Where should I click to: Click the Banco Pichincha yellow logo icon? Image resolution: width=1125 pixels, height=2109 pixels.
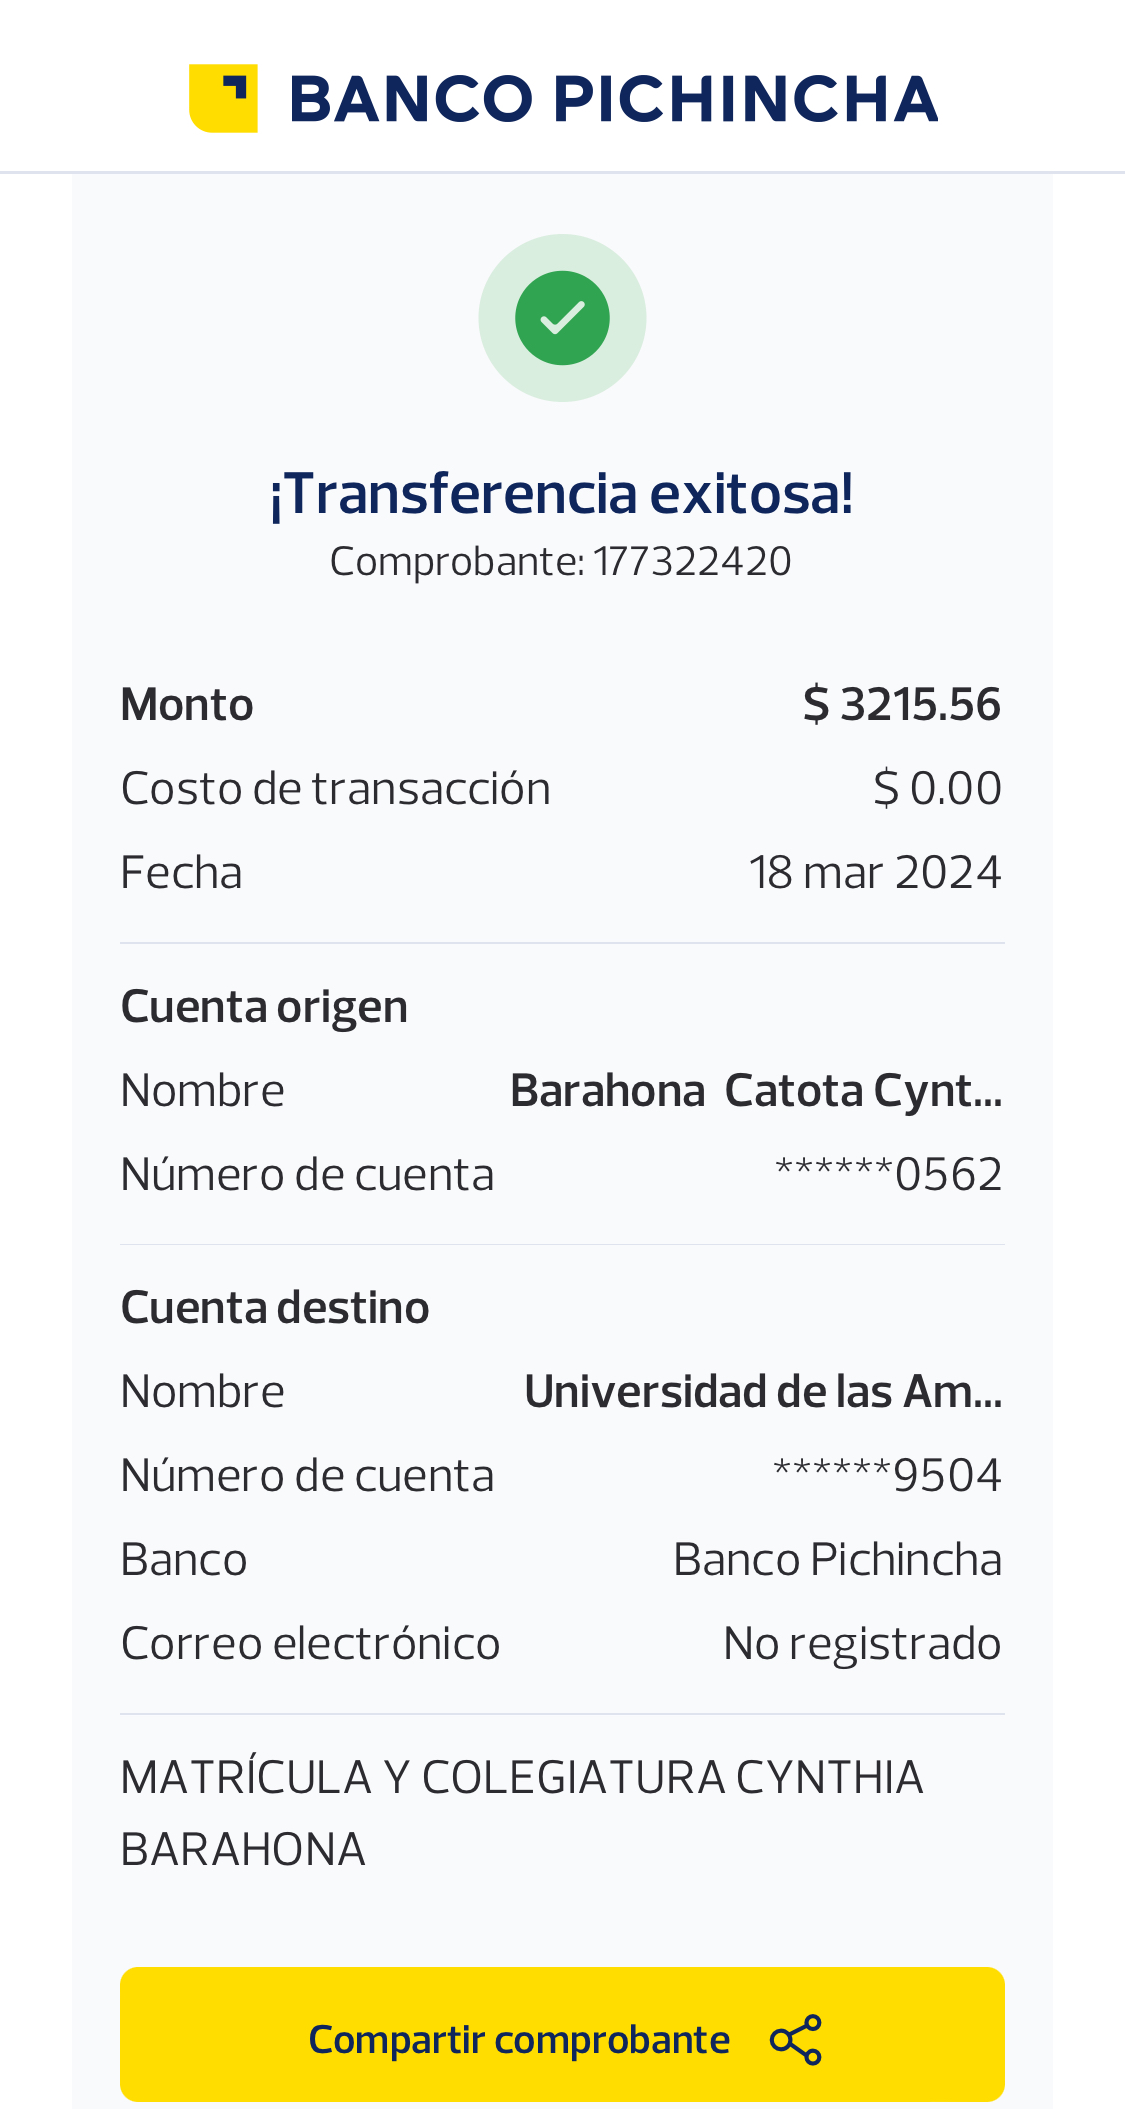coord(223,98)
